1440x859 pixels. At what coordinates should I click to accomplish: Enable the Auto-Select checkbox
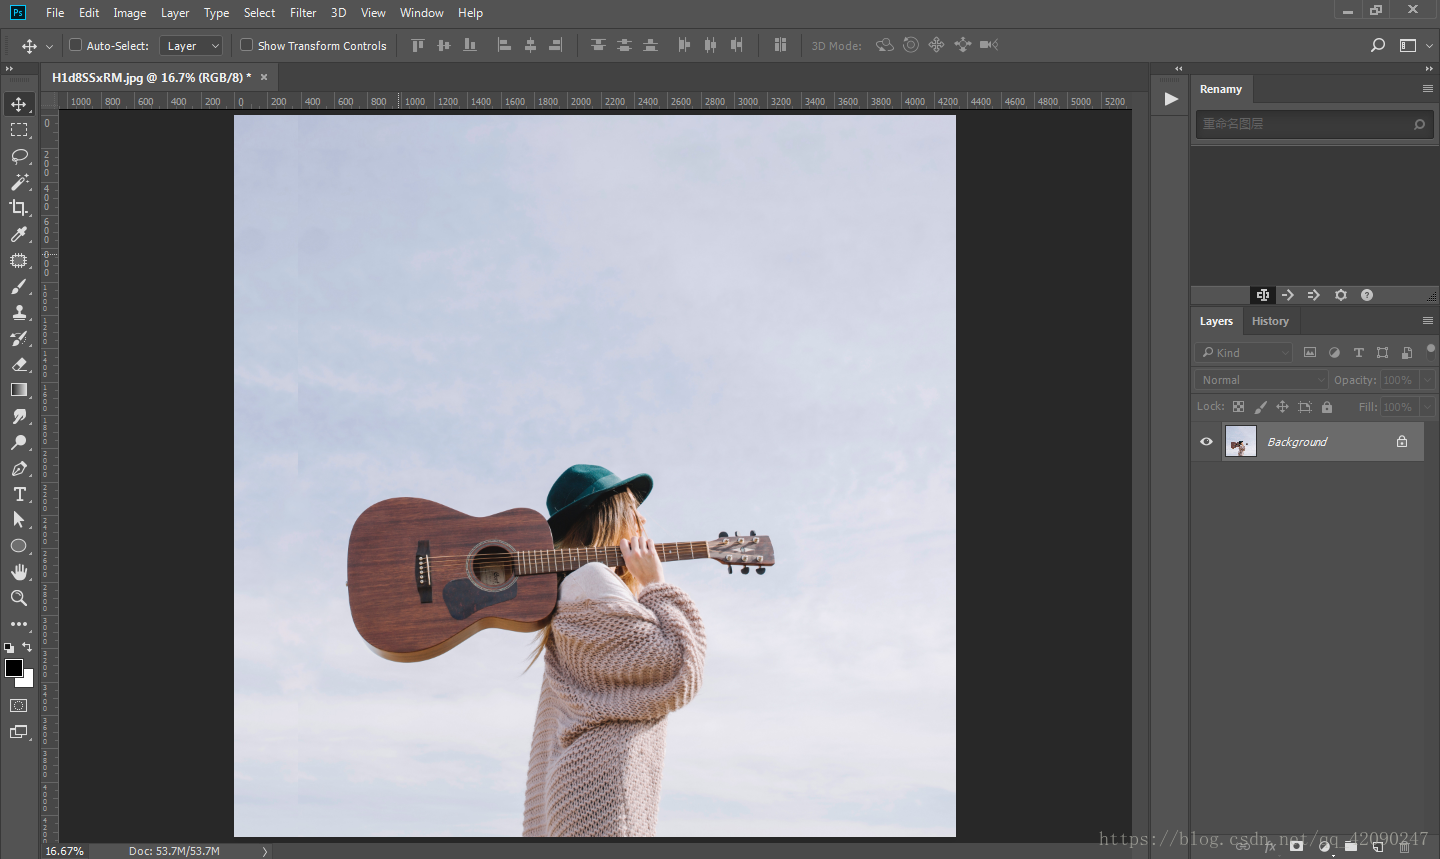click(x=75, y=45)
